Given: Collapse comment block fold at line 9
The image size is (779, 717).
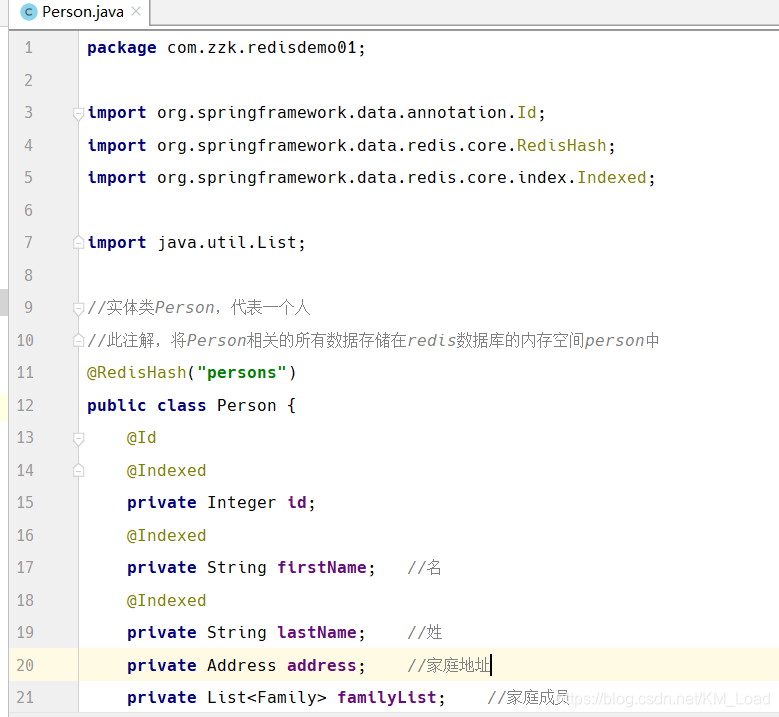Looking at the screenshot, I should pyautogui.click(x=78, y=309).
